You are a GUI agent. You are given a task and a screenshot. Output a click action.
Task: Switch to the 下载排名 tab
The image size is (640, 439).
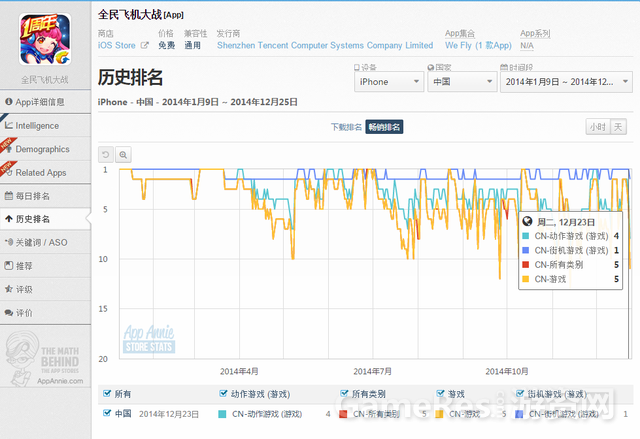(346, 127)
